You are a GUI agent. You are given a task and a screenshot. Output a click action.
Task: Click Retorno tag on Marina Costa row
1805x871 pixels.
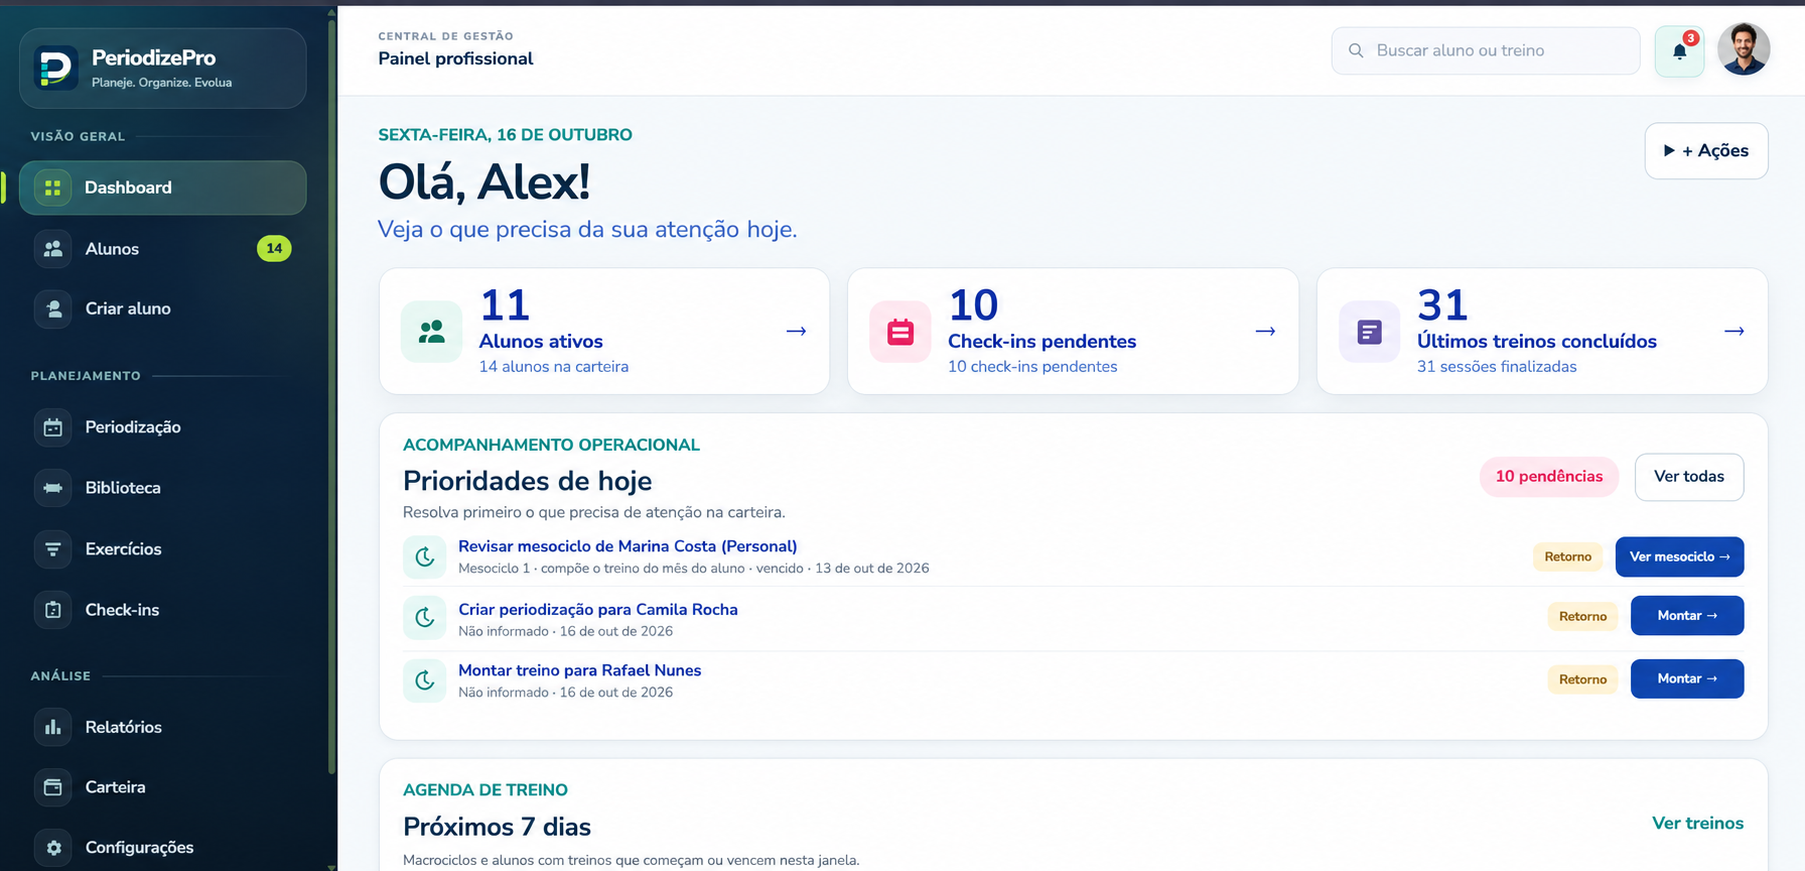(x=1567, y=557)
